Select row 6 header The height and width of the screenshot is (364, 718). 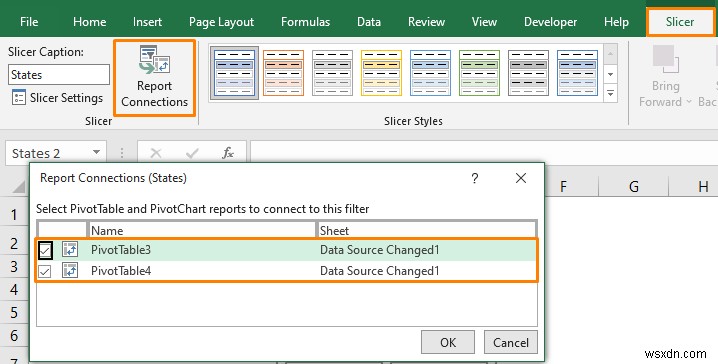[14, 335]
